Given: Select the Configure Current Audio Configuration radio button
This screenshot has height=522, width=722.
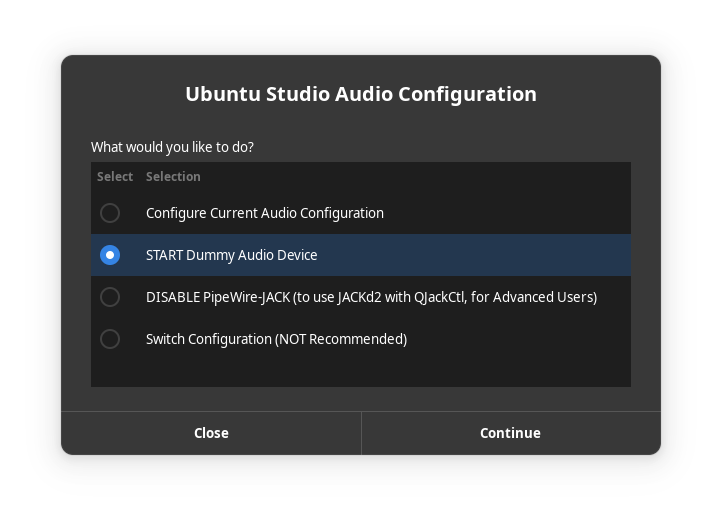Looking at the screenshot, I should point(110,213).
